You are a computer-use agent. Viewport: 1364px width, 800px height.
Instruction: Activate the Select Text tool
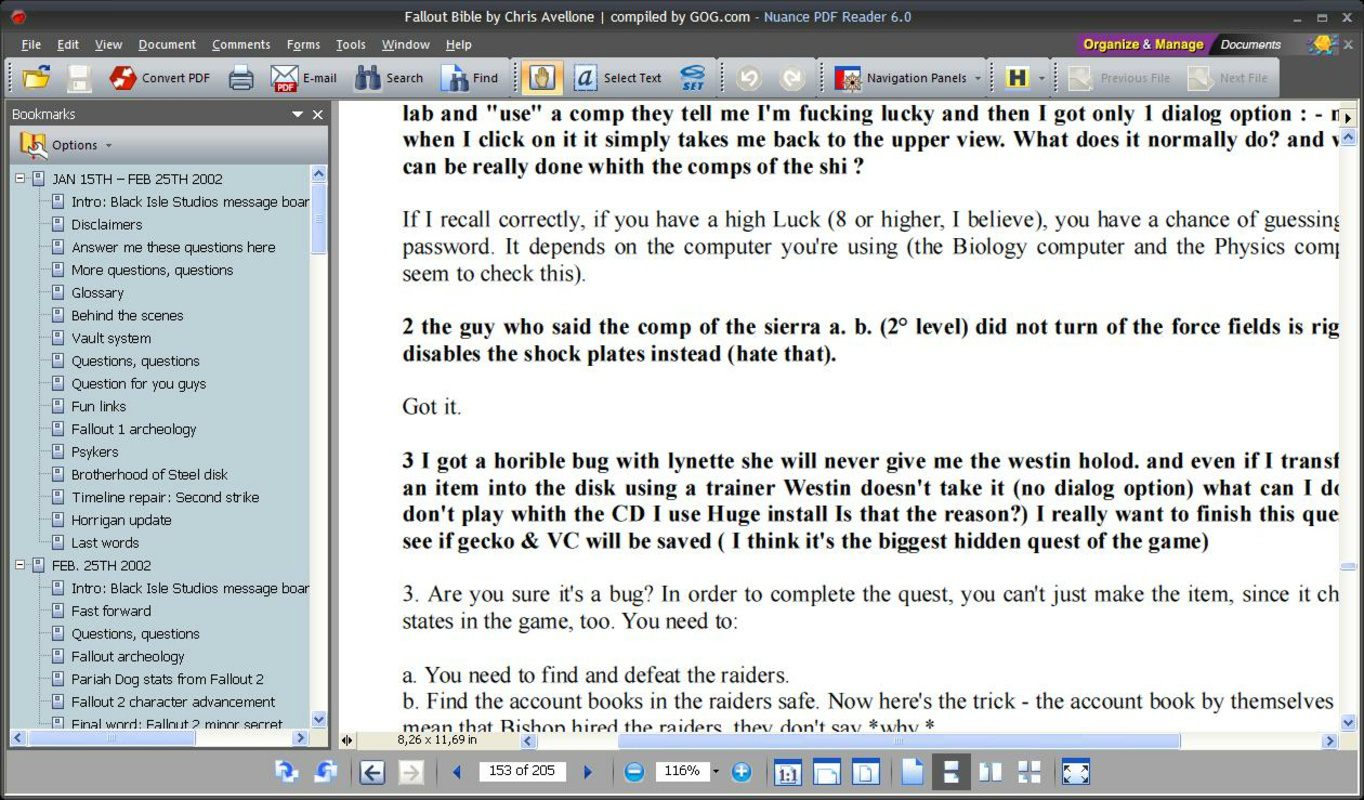click(618, 77)
